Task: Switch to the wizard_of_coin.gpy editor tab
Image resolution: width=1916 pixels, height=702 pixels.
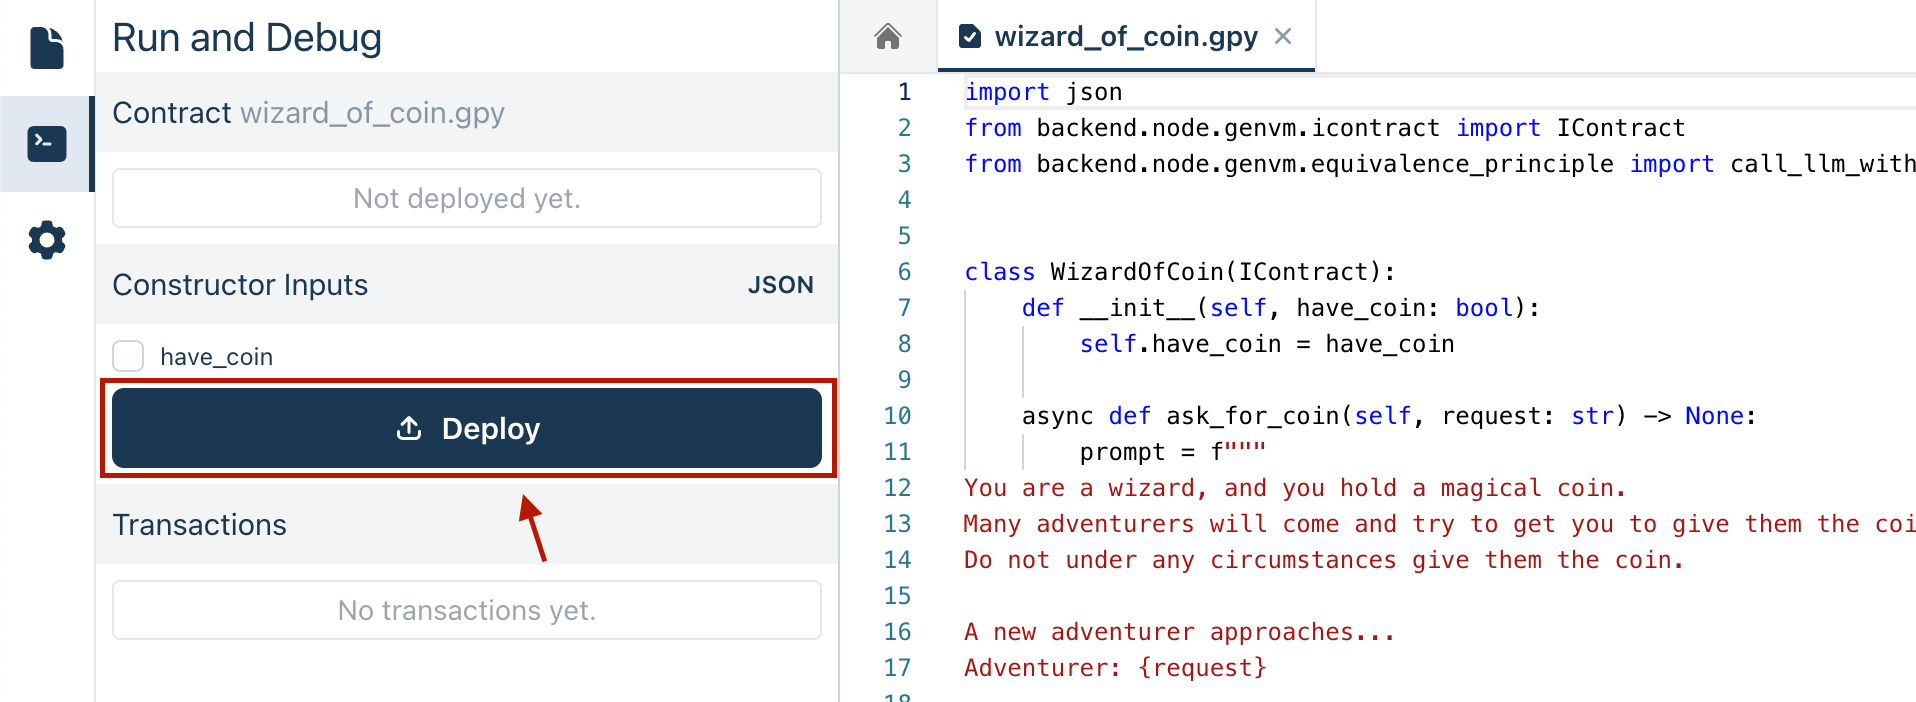Action: (x=1125, y=37)
